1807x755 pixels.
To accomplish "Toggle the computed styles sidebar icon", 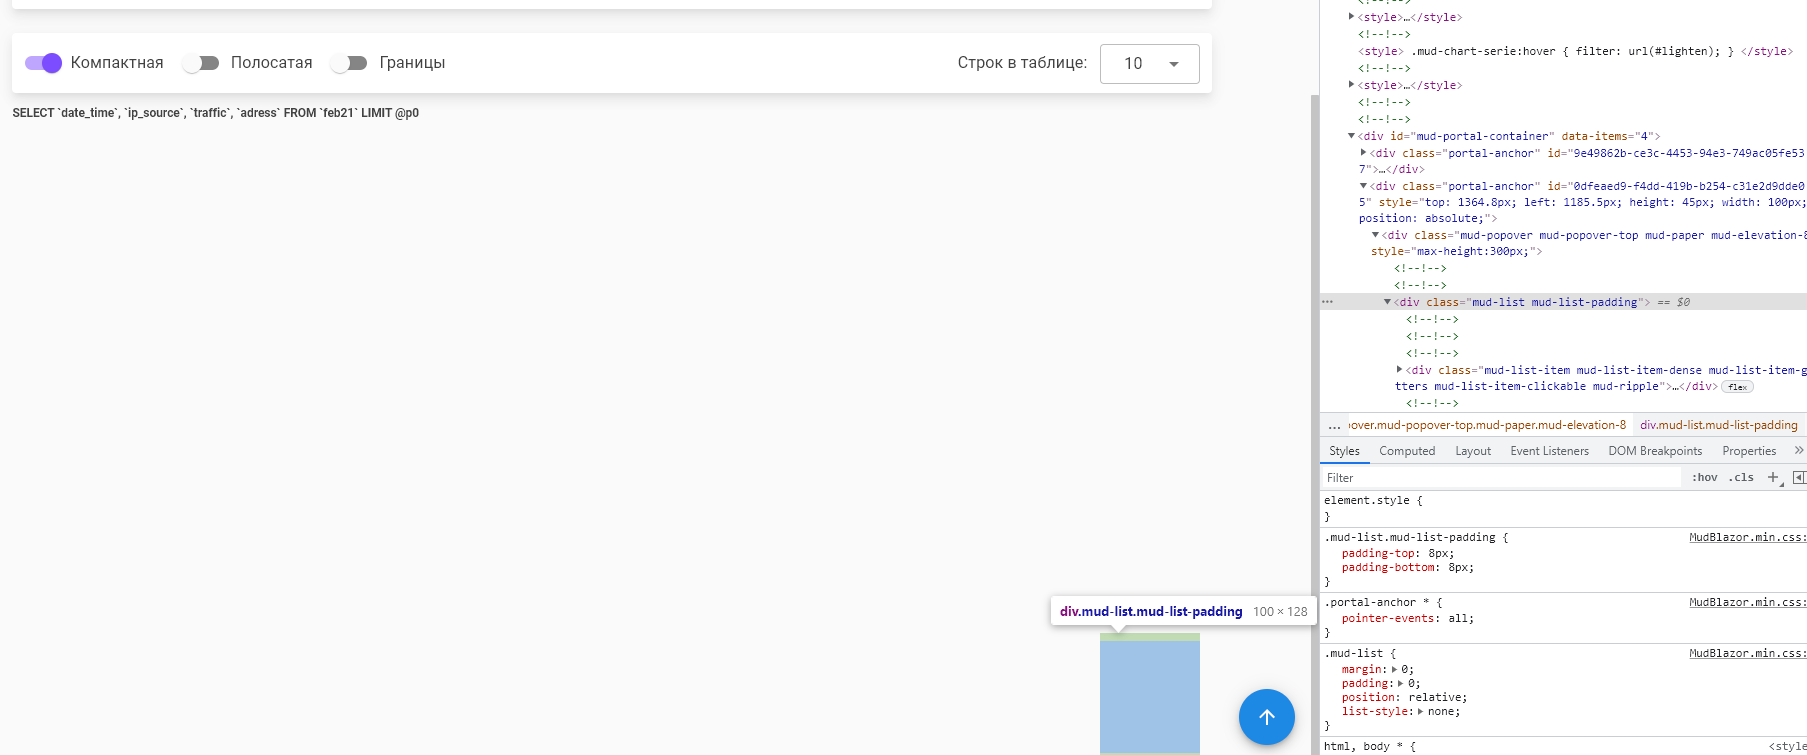I will (x=1799, y=478).
